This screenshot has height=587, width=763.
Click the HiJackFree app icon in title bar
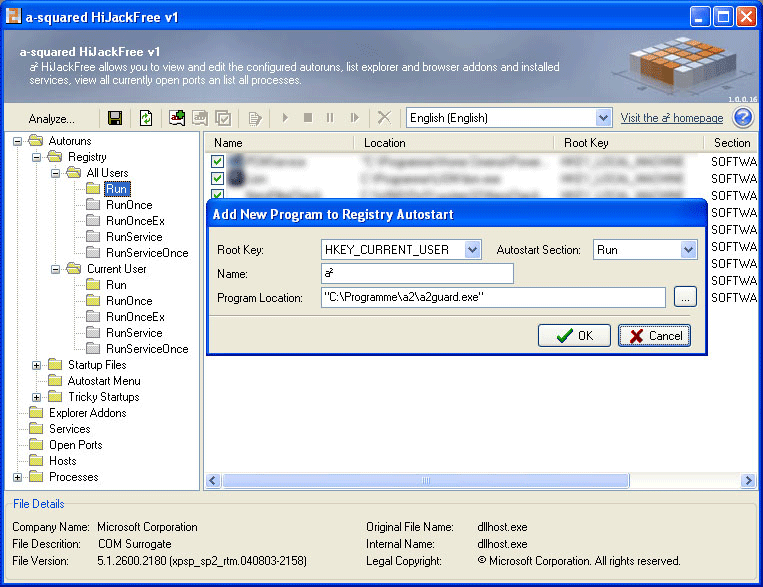tap(14, 16)
